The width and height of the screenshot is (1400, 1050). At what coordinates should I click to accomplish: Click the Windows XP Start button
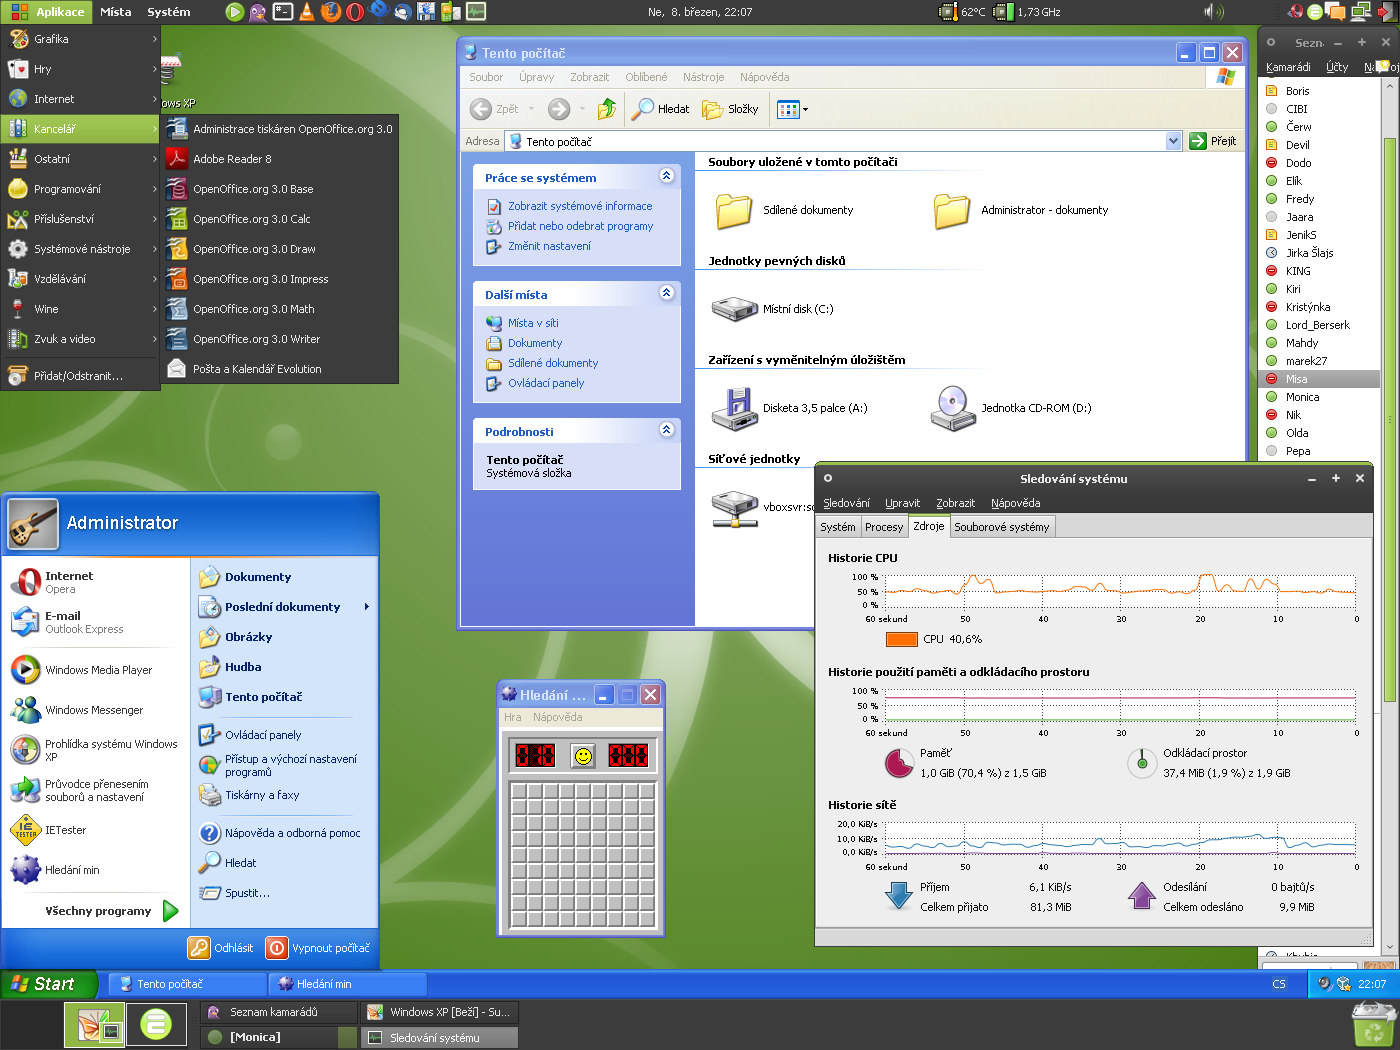click(x=49, y=984)
